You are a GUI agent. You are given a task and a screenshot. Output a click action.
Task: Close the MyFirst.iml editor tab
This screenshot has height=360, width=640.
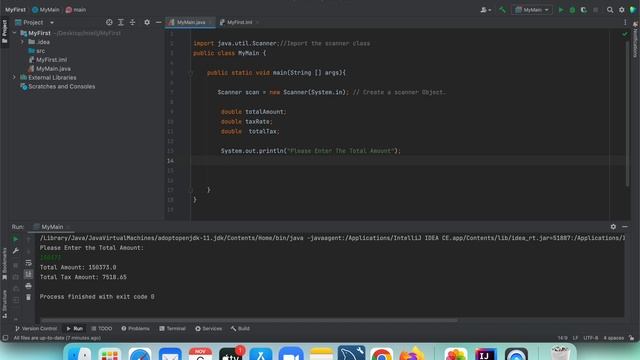[x=257, y=22]
